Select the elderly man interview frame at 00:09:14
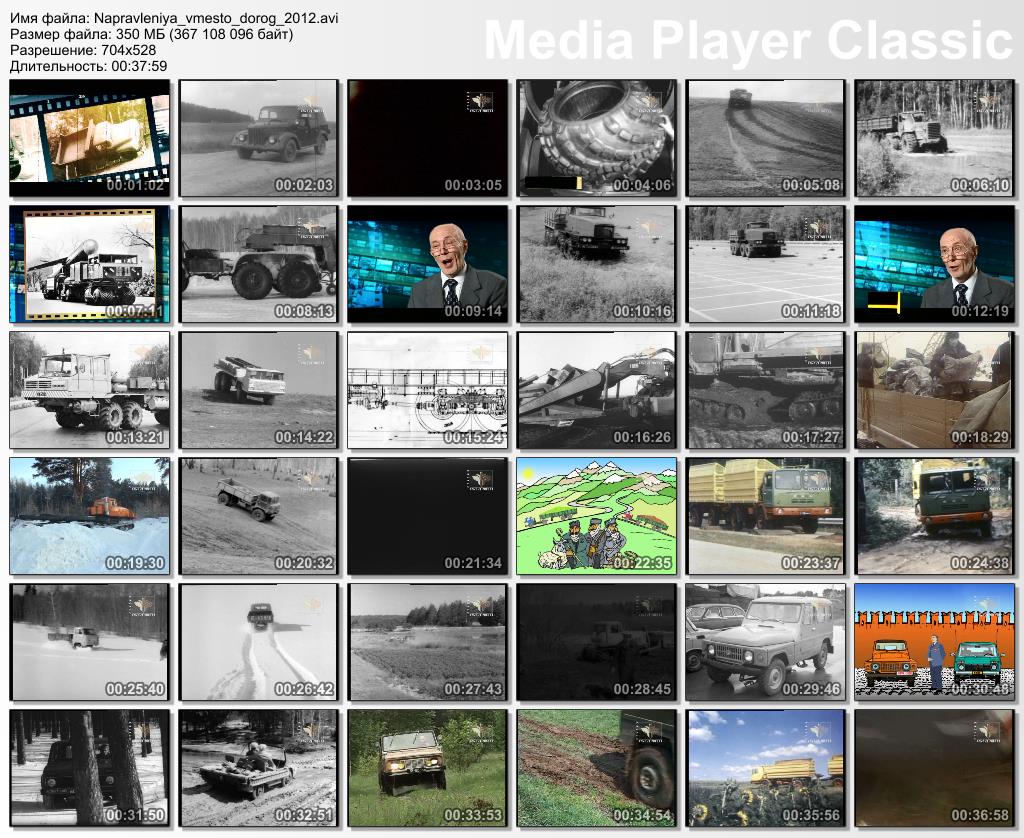 [428, 264]
